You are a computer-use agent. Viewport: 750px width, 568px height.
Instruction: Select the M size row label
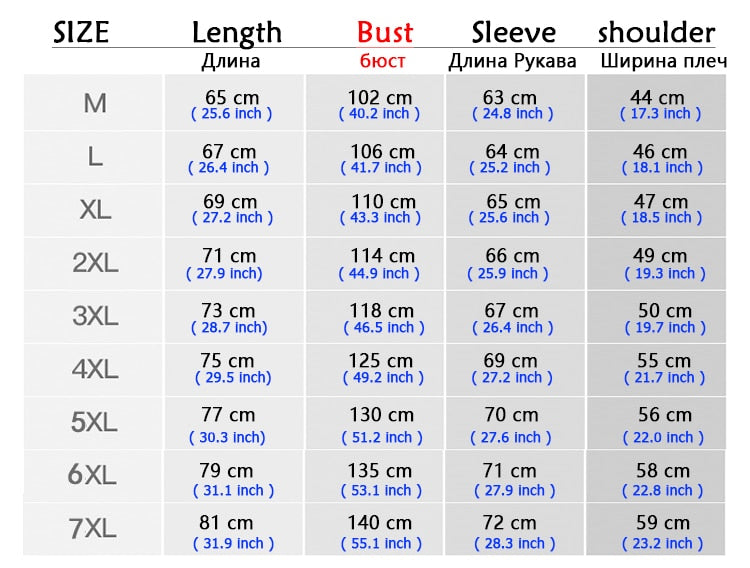click(95, 103)
